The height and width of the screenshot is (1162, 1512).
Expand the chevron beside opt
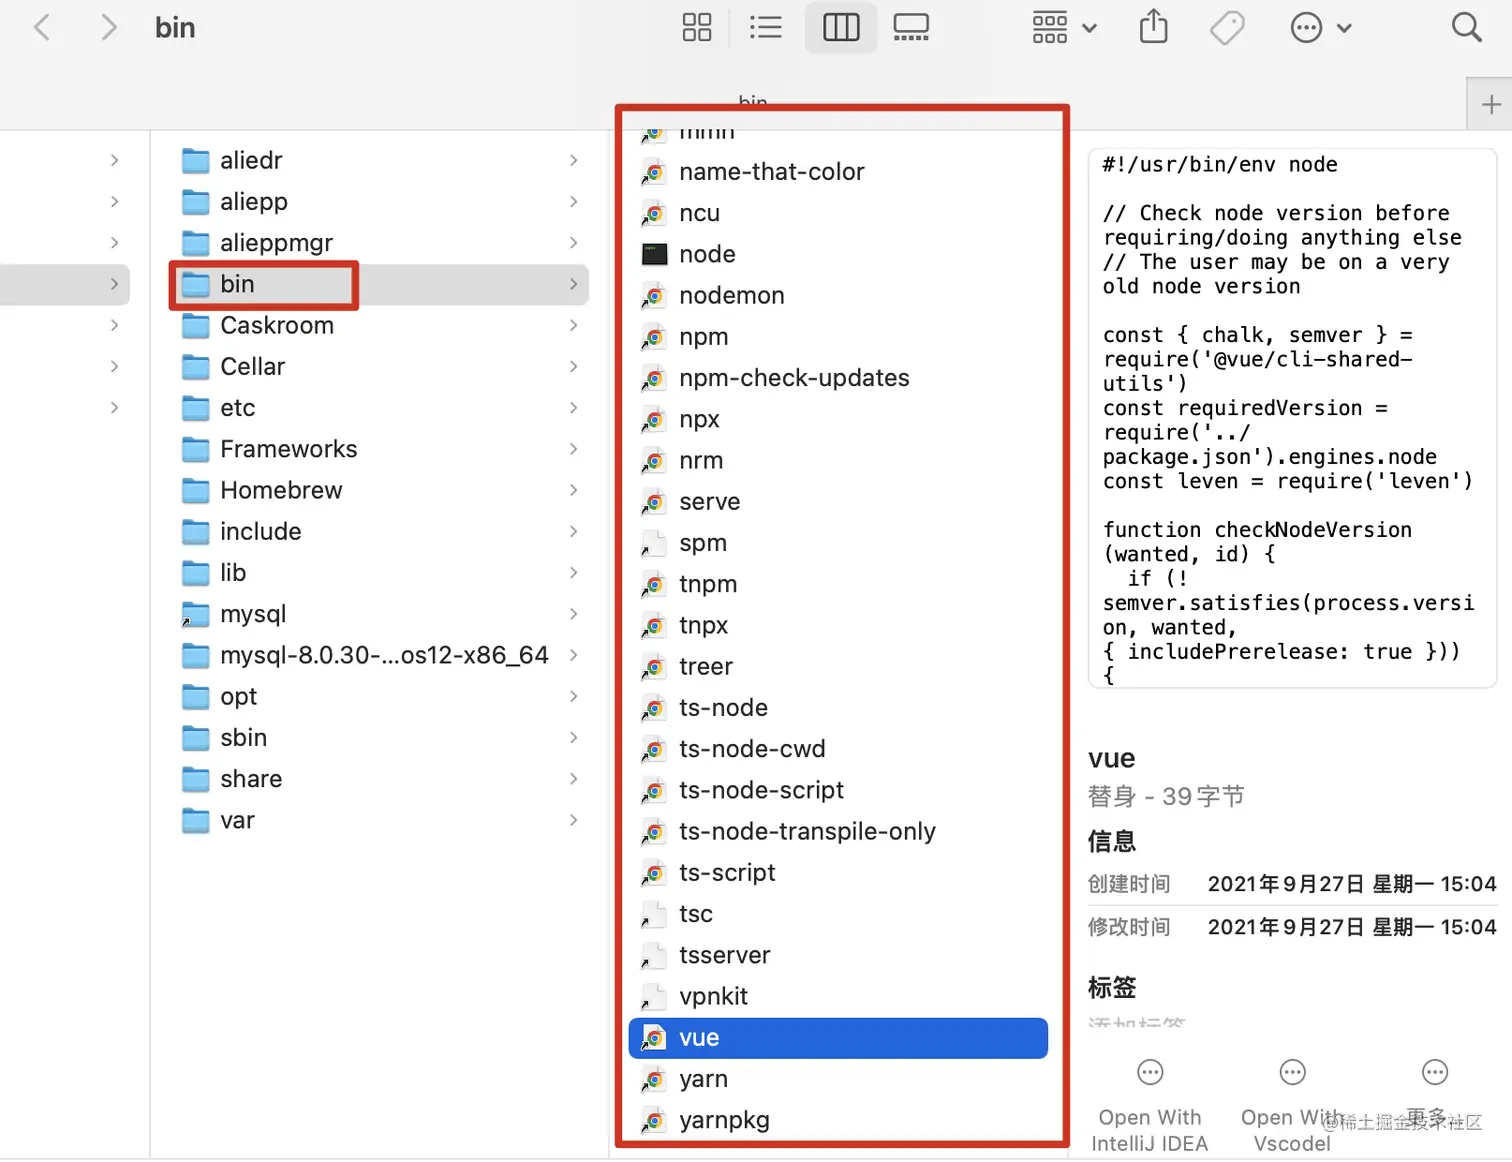coord(573,696)
